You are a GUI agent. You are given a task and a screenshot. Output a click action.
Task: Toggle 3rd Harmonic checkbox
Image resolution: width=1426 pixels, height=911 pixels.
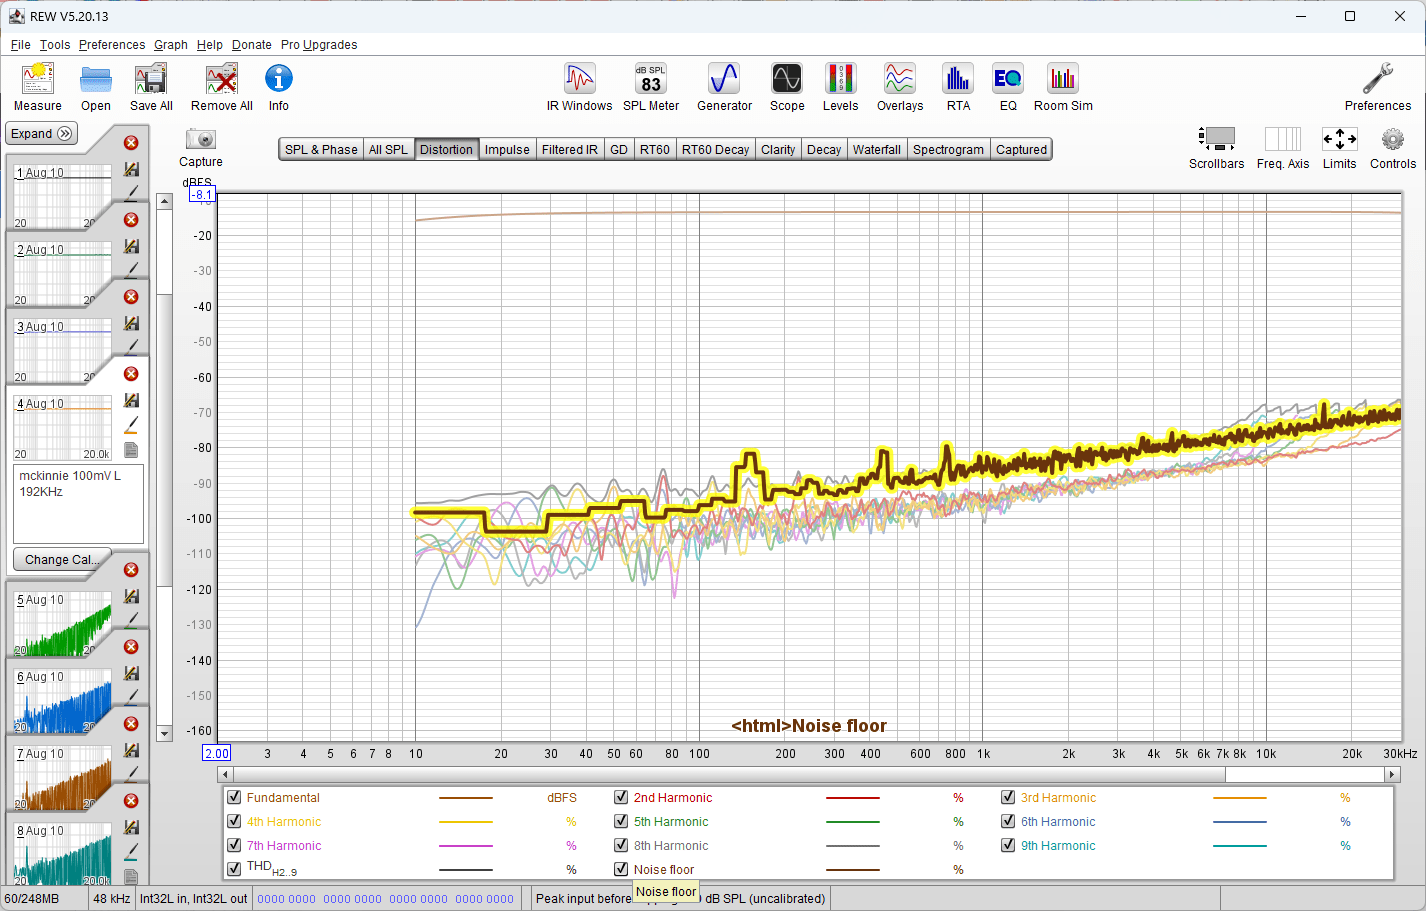point(1008,797)
